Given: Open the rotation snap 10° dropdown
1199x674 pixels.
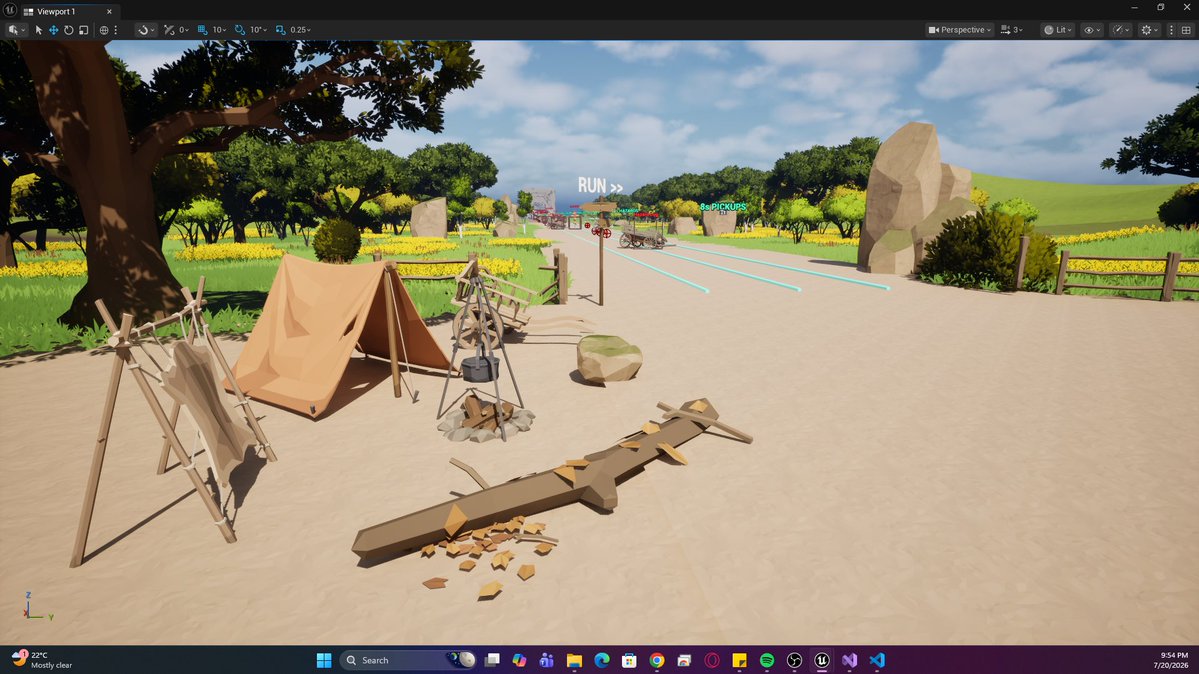Looking at the screenshot, I should click(x=258, y=30).
